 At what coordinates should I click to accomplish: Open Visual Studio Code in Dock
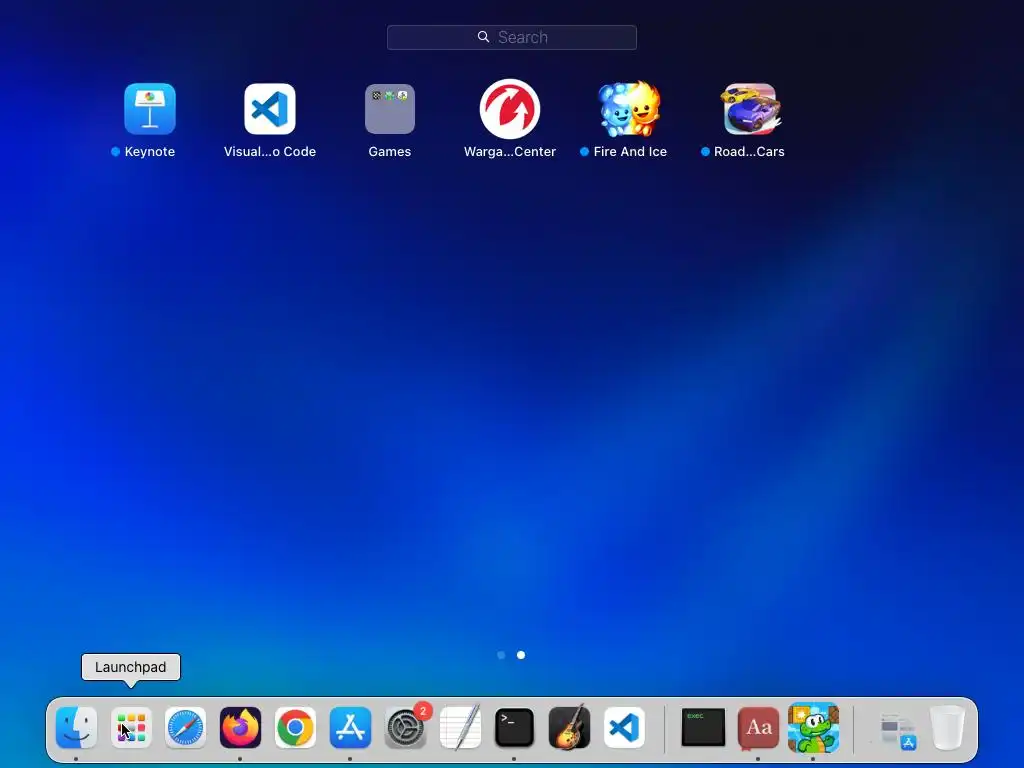click(x=624, y=728)
